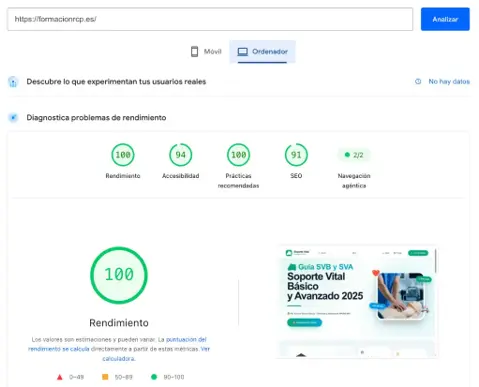
Task: Click the Analizar button
Action: click(x=445, y=19)
